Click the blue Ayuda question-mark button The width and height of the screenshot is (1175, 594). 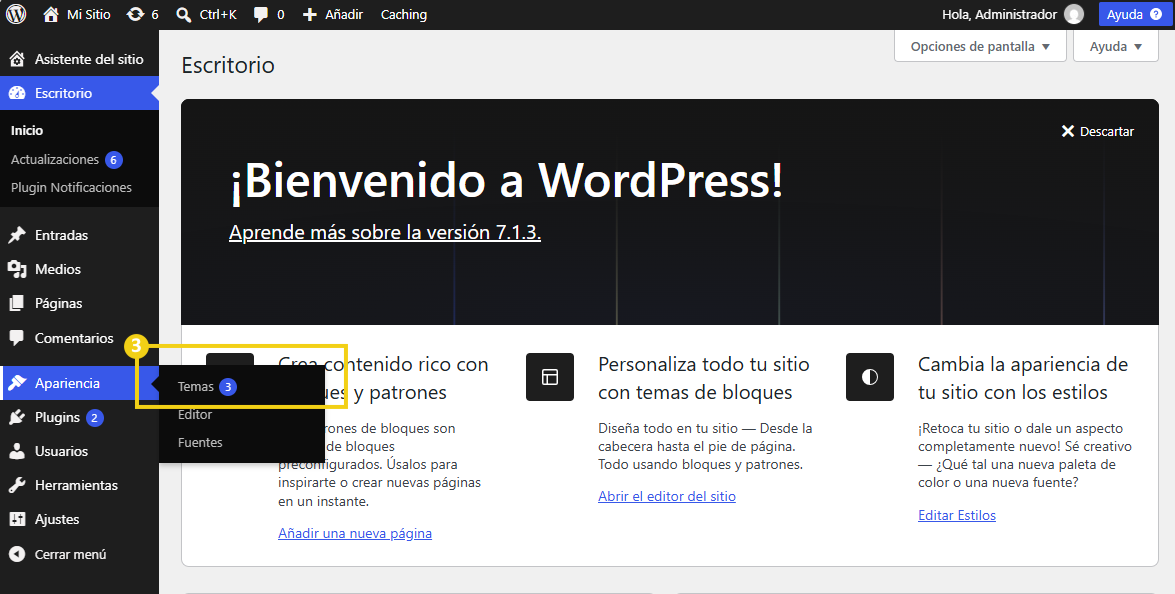1135,14
